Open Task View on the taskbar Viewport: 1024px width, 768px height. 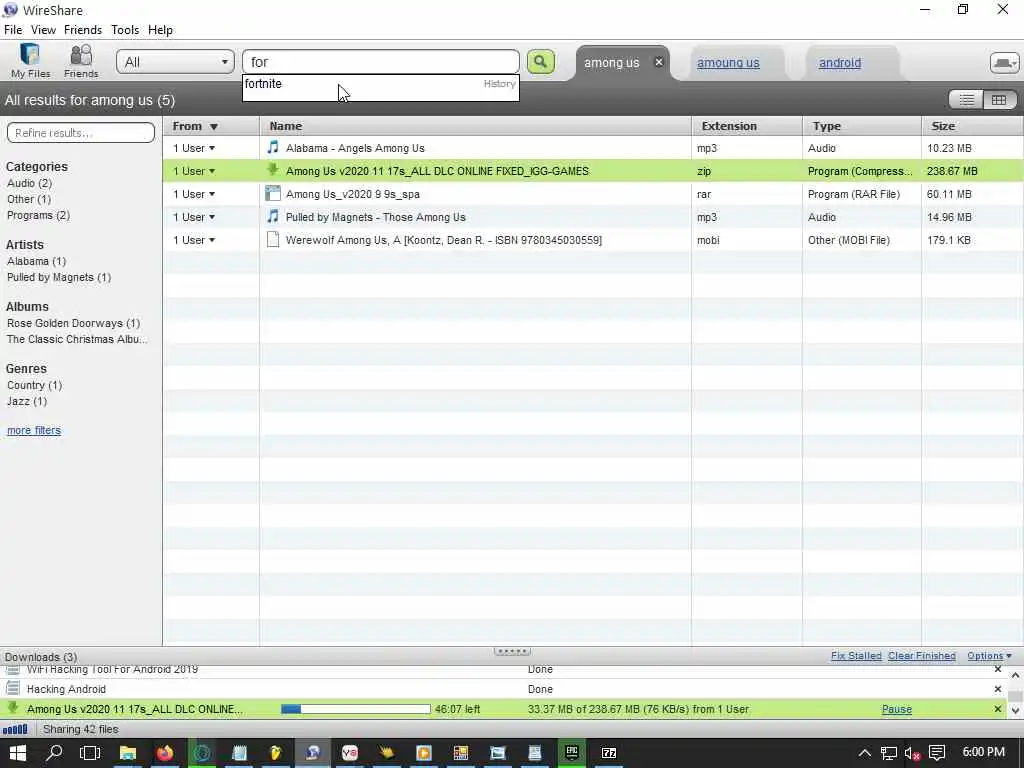point(89,753)
